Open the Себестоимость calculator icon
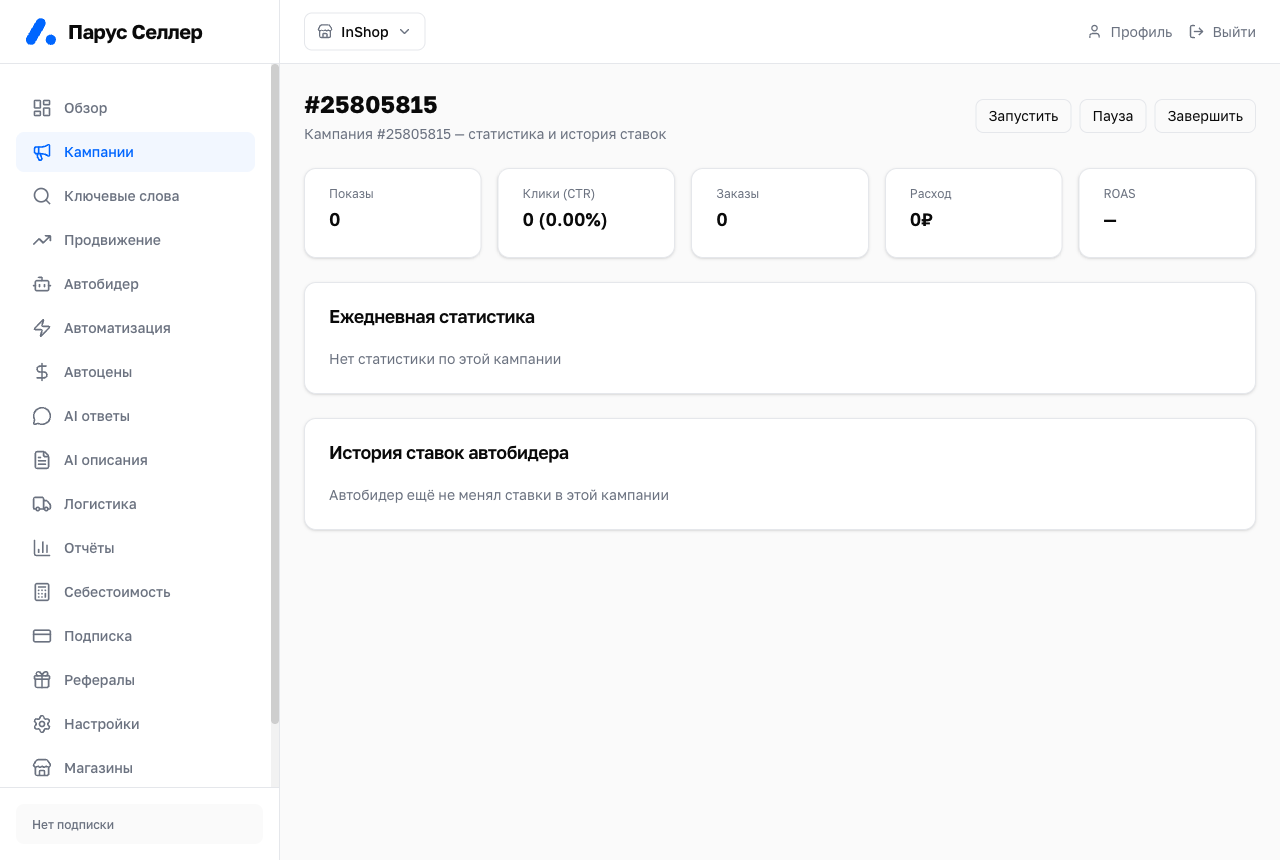 [42, 592]
